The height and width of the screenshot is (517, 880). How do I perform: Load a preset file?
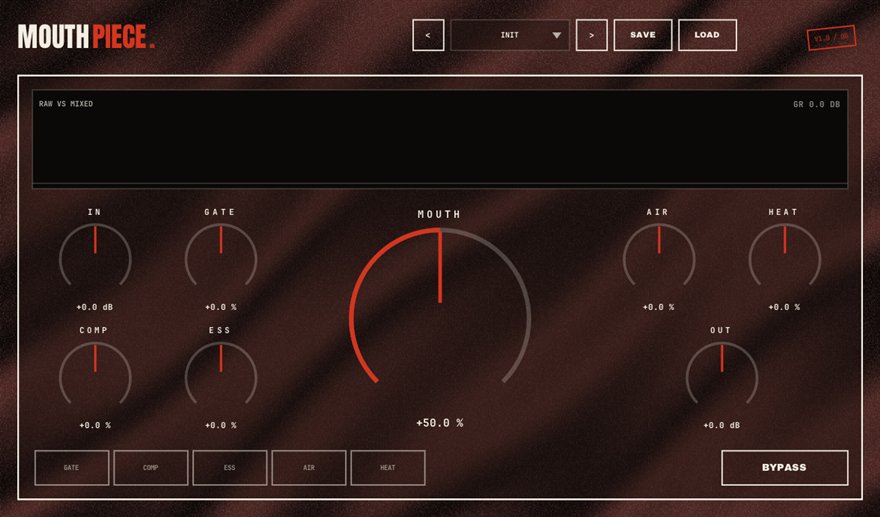point(707,35)
